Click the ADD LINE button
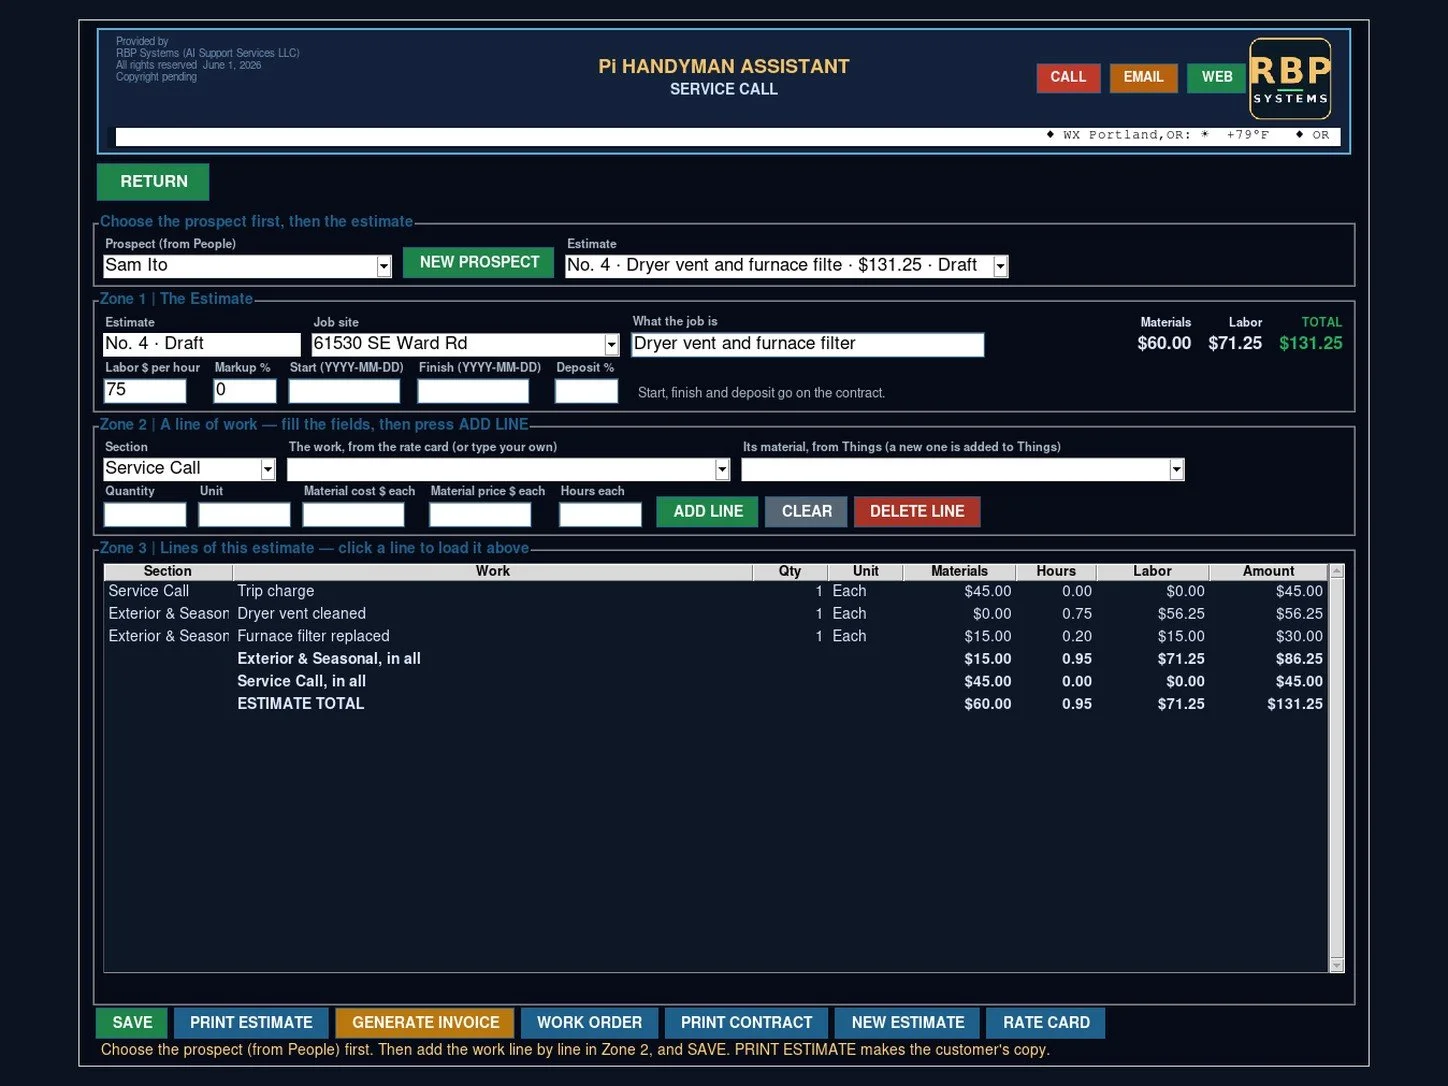The width and height of the screenshot is (1448, 1086). point(708,511)
